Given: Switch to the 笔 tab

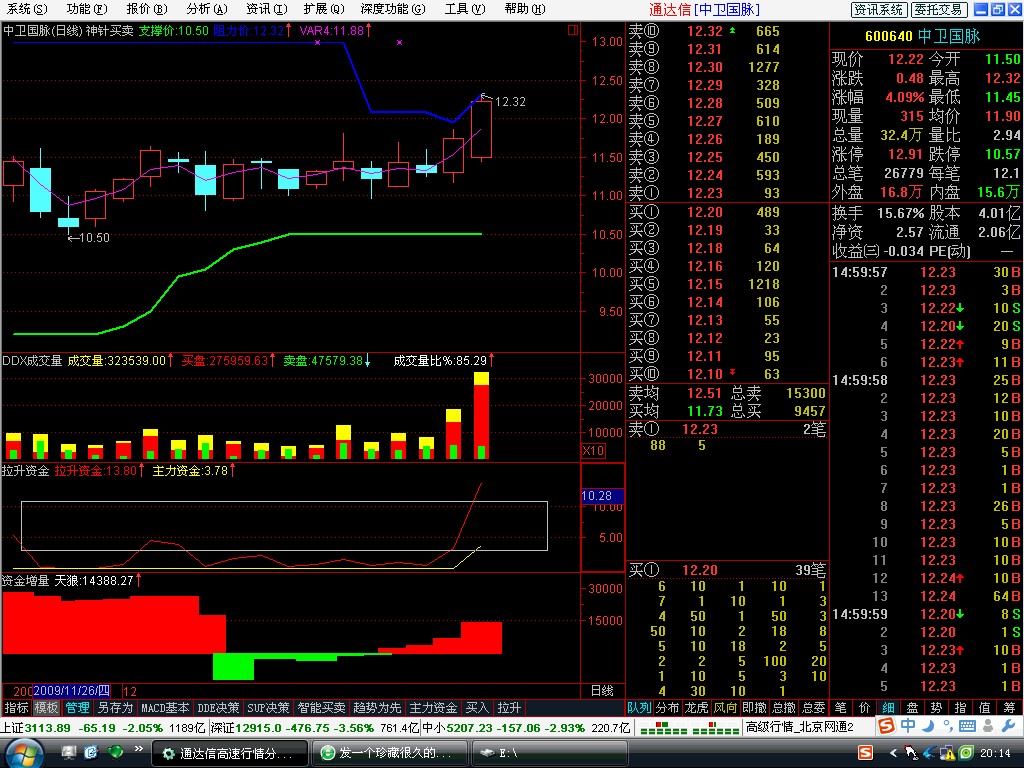Looking at the screenshot, I should pyautogui.click(x=841, y=708).
